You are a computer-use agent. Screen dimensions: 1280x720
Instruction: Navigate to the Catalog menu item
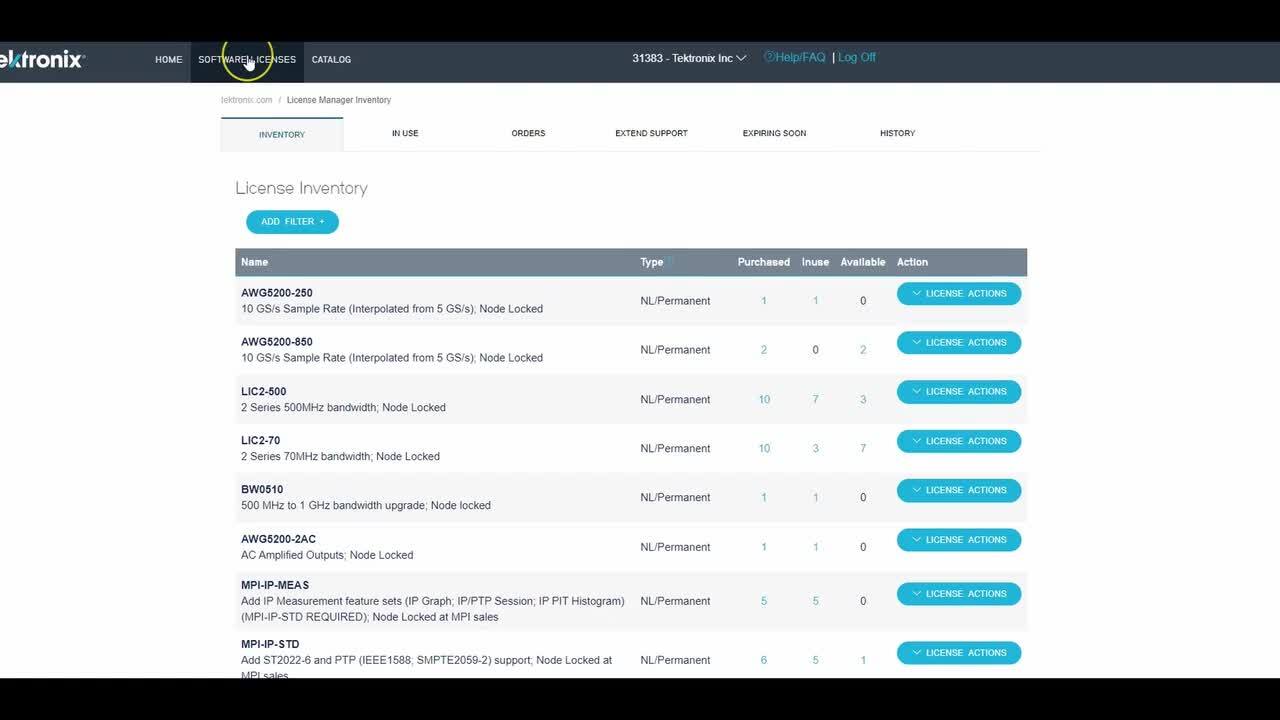331,59
